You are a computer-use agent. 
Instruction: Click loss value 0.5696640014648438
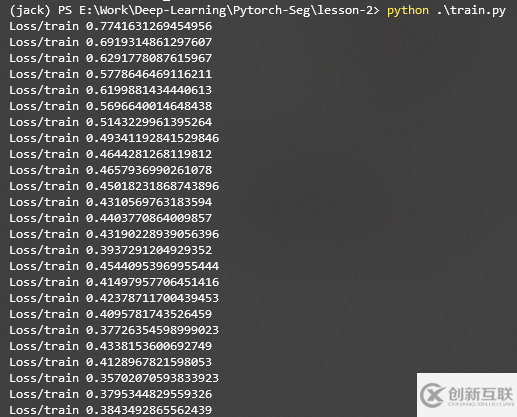point(149,106)
